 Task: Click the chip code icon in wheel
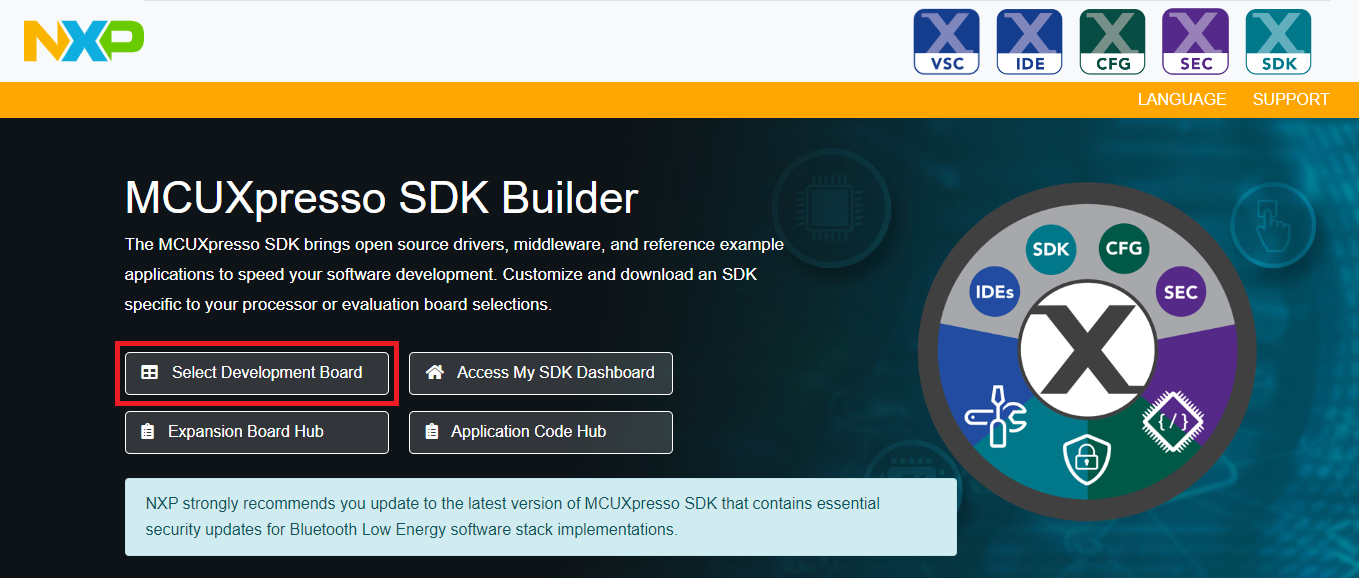(1172, 421)
